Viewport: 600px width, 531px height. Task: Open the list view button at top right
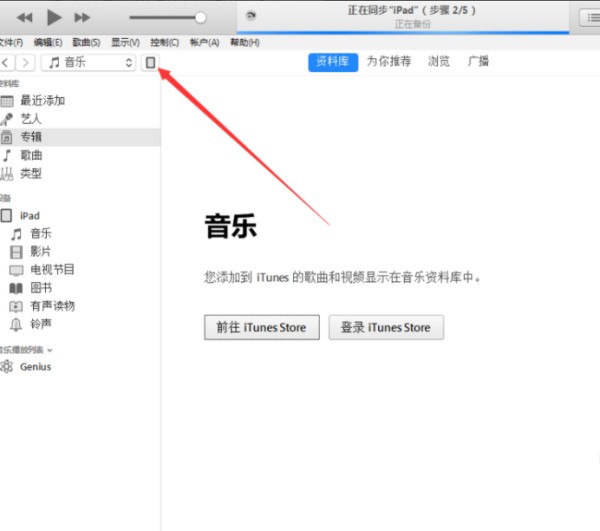tap(591, 18)
